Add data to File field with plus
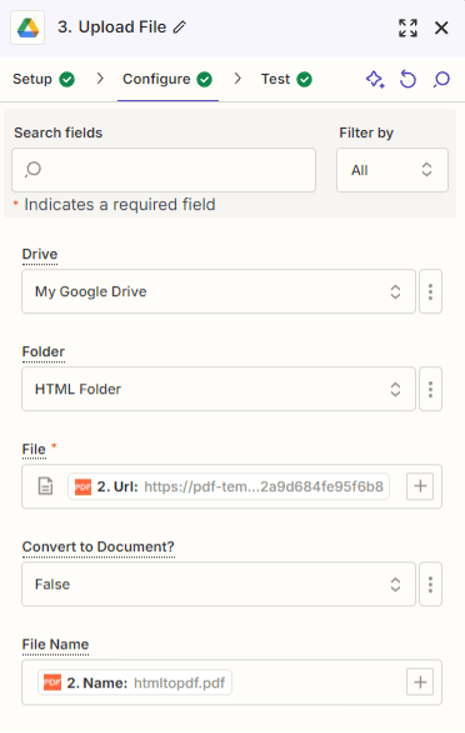The width and height of the screenshot is (465, 733). point(420,486)
